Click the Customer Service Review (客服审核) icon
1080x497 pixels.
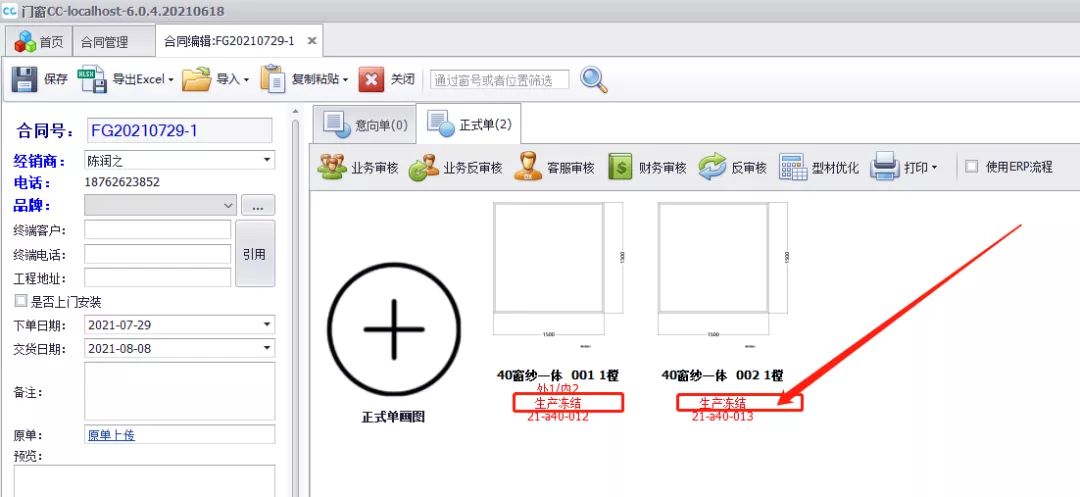(528, 167)
